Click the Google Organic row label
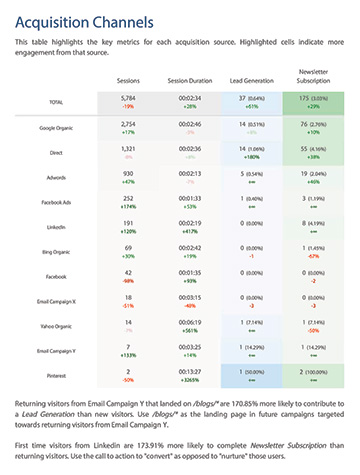The image size is (360, 475). pyautogui.click(x=56, y=128)
